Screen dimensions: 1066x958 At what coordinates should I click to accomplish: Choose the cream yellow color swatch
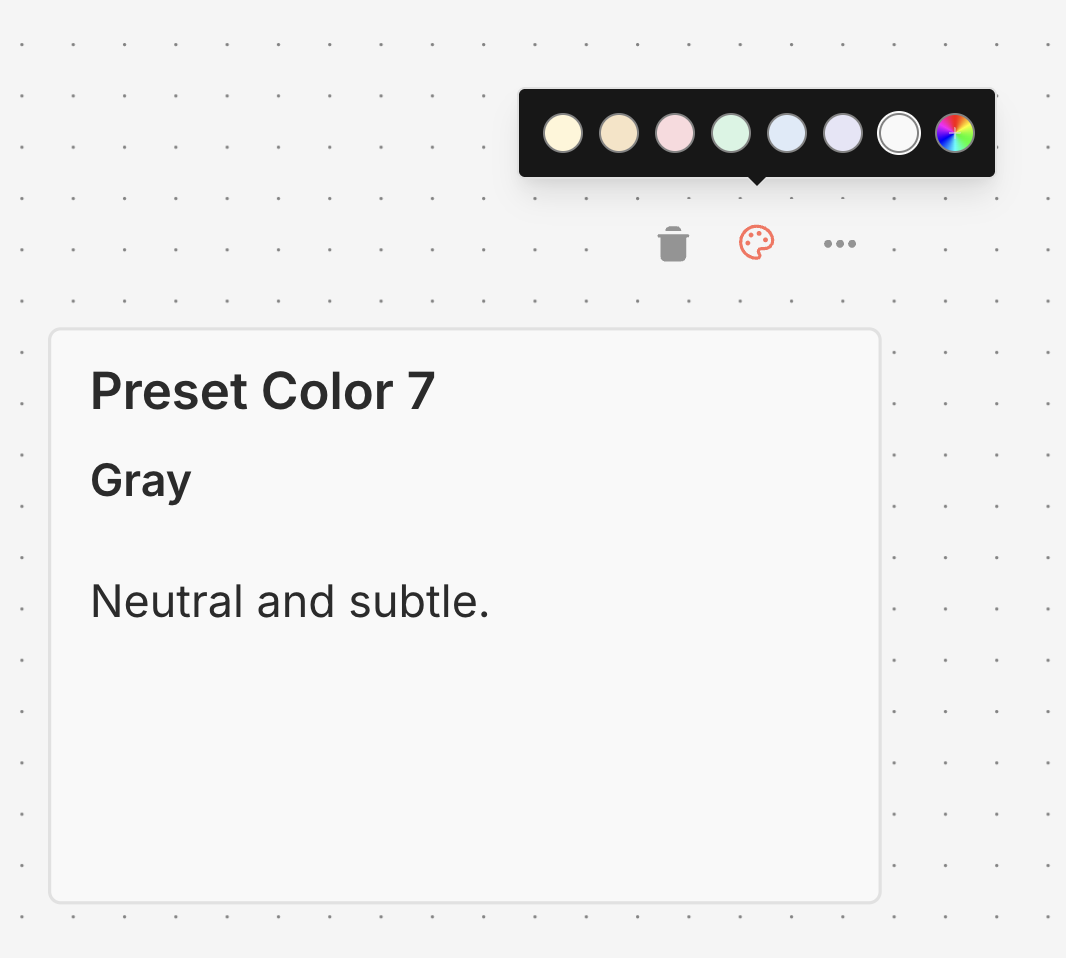click(x=563, y=132)
